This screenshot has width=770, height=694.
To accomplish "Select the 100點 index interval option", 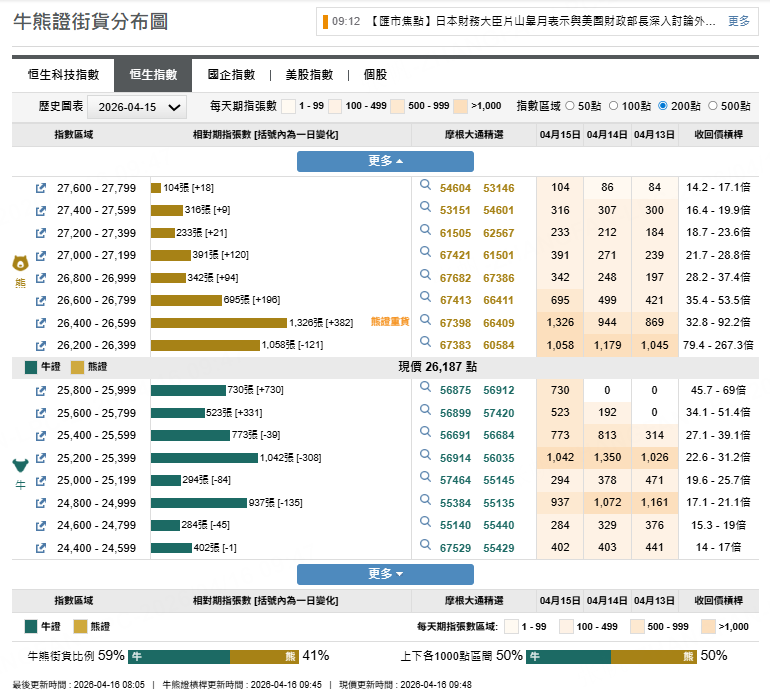I will click(x=614, y=106).
